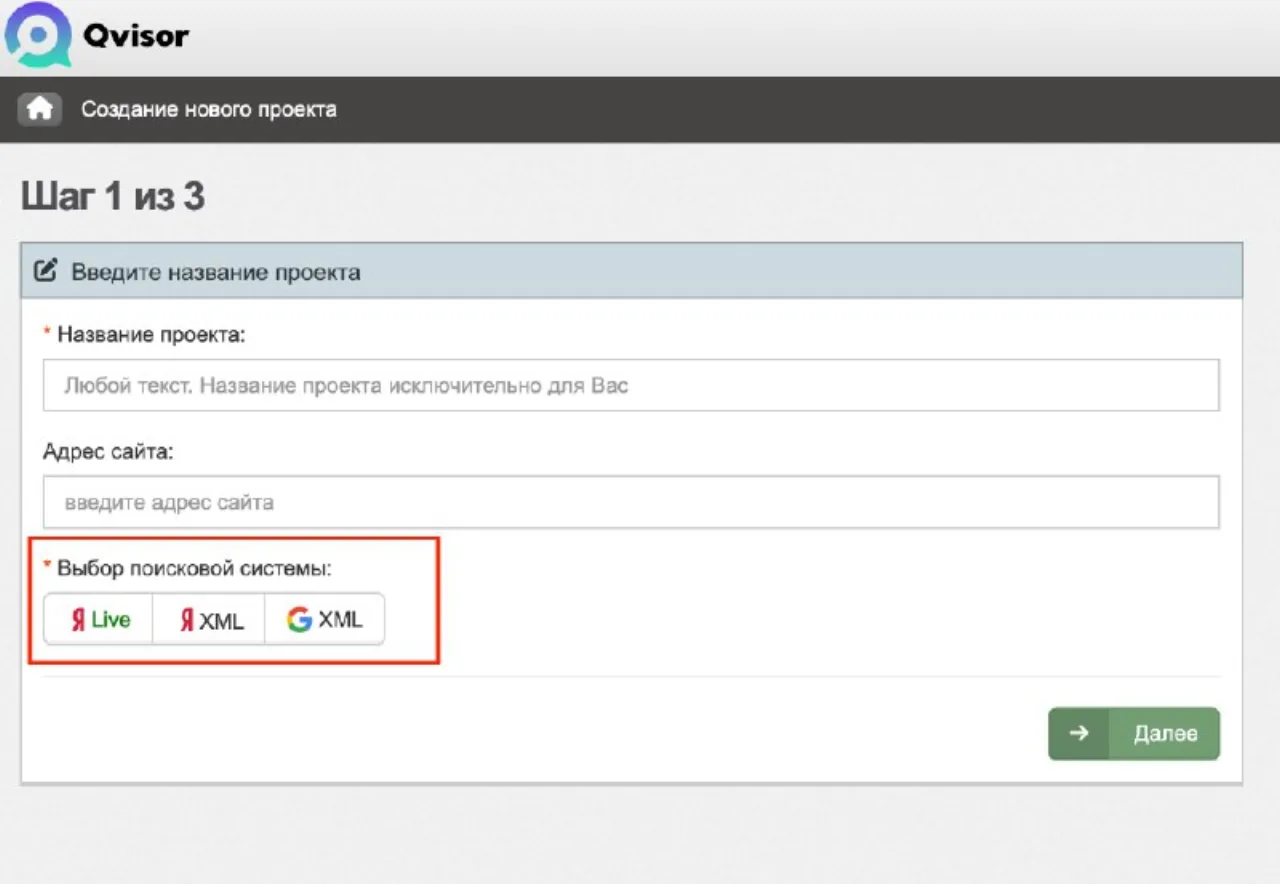Choose the Yandex XML search engine
The width and height of the screenshot is (1280, 884).
click(x=209, y=620)
